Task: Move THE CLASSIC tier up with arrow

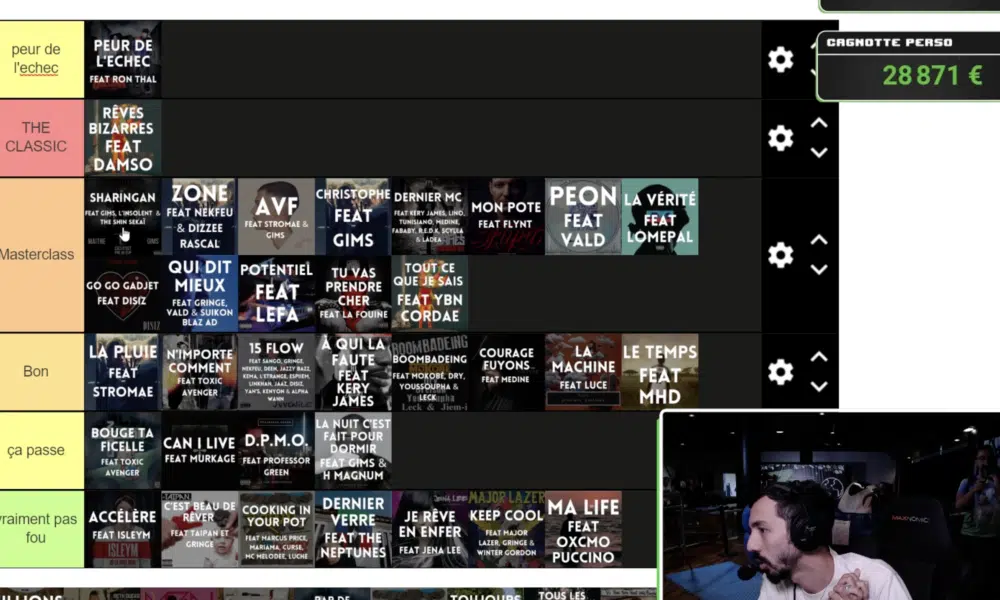Action: point(819,123)
